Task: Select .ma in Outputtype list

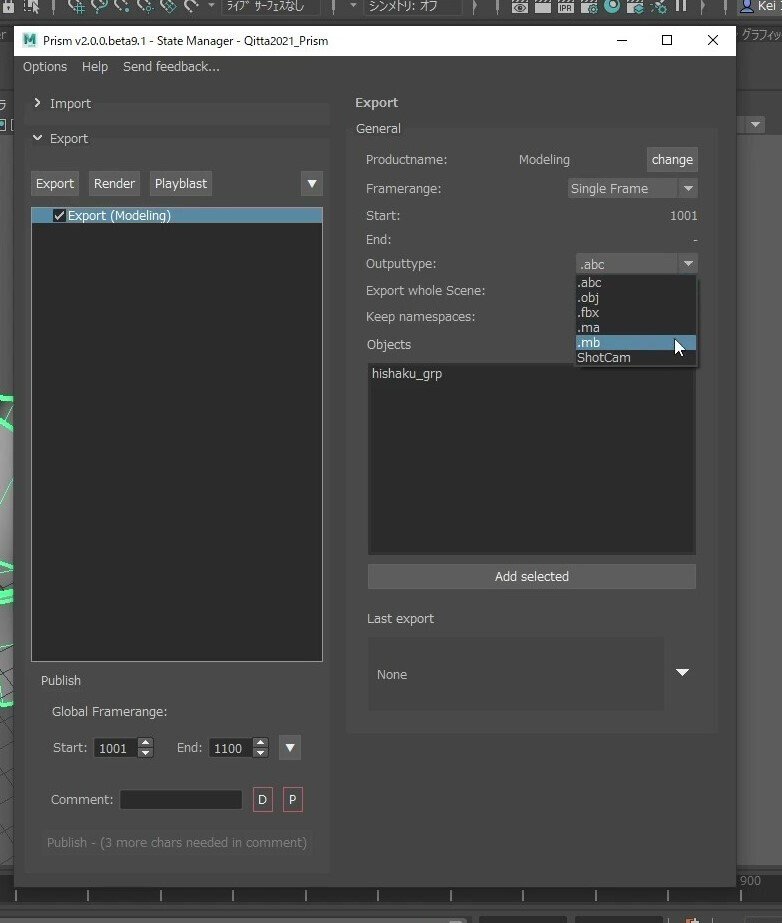Action: click(x=636, y=327)
